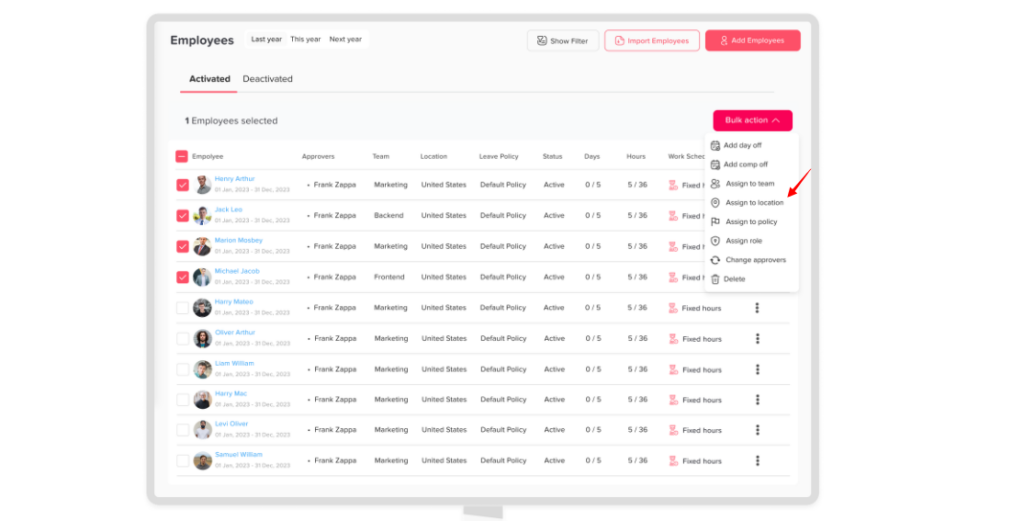1024x521 pixels.
Task: Click the Assign to policy flag icon
Action: click(715, 222)
